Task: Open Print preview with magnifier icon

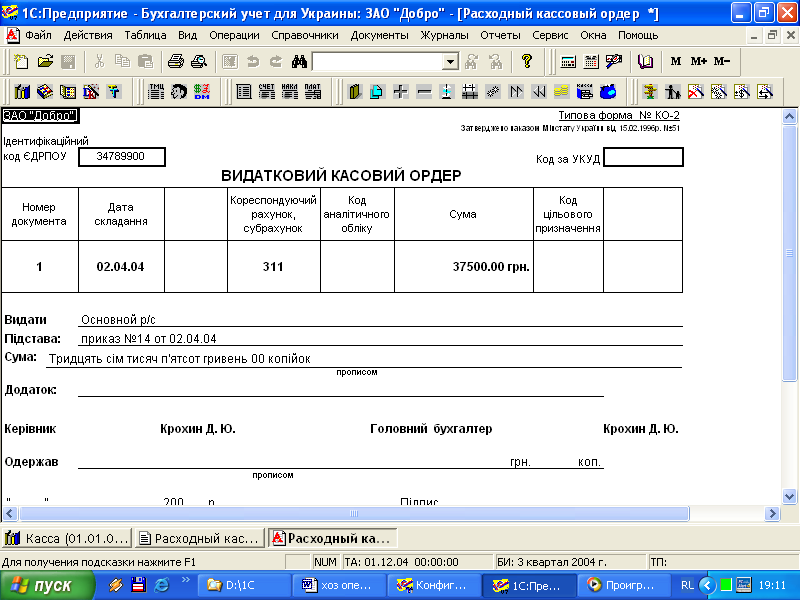Action: [x=199, y=62]
